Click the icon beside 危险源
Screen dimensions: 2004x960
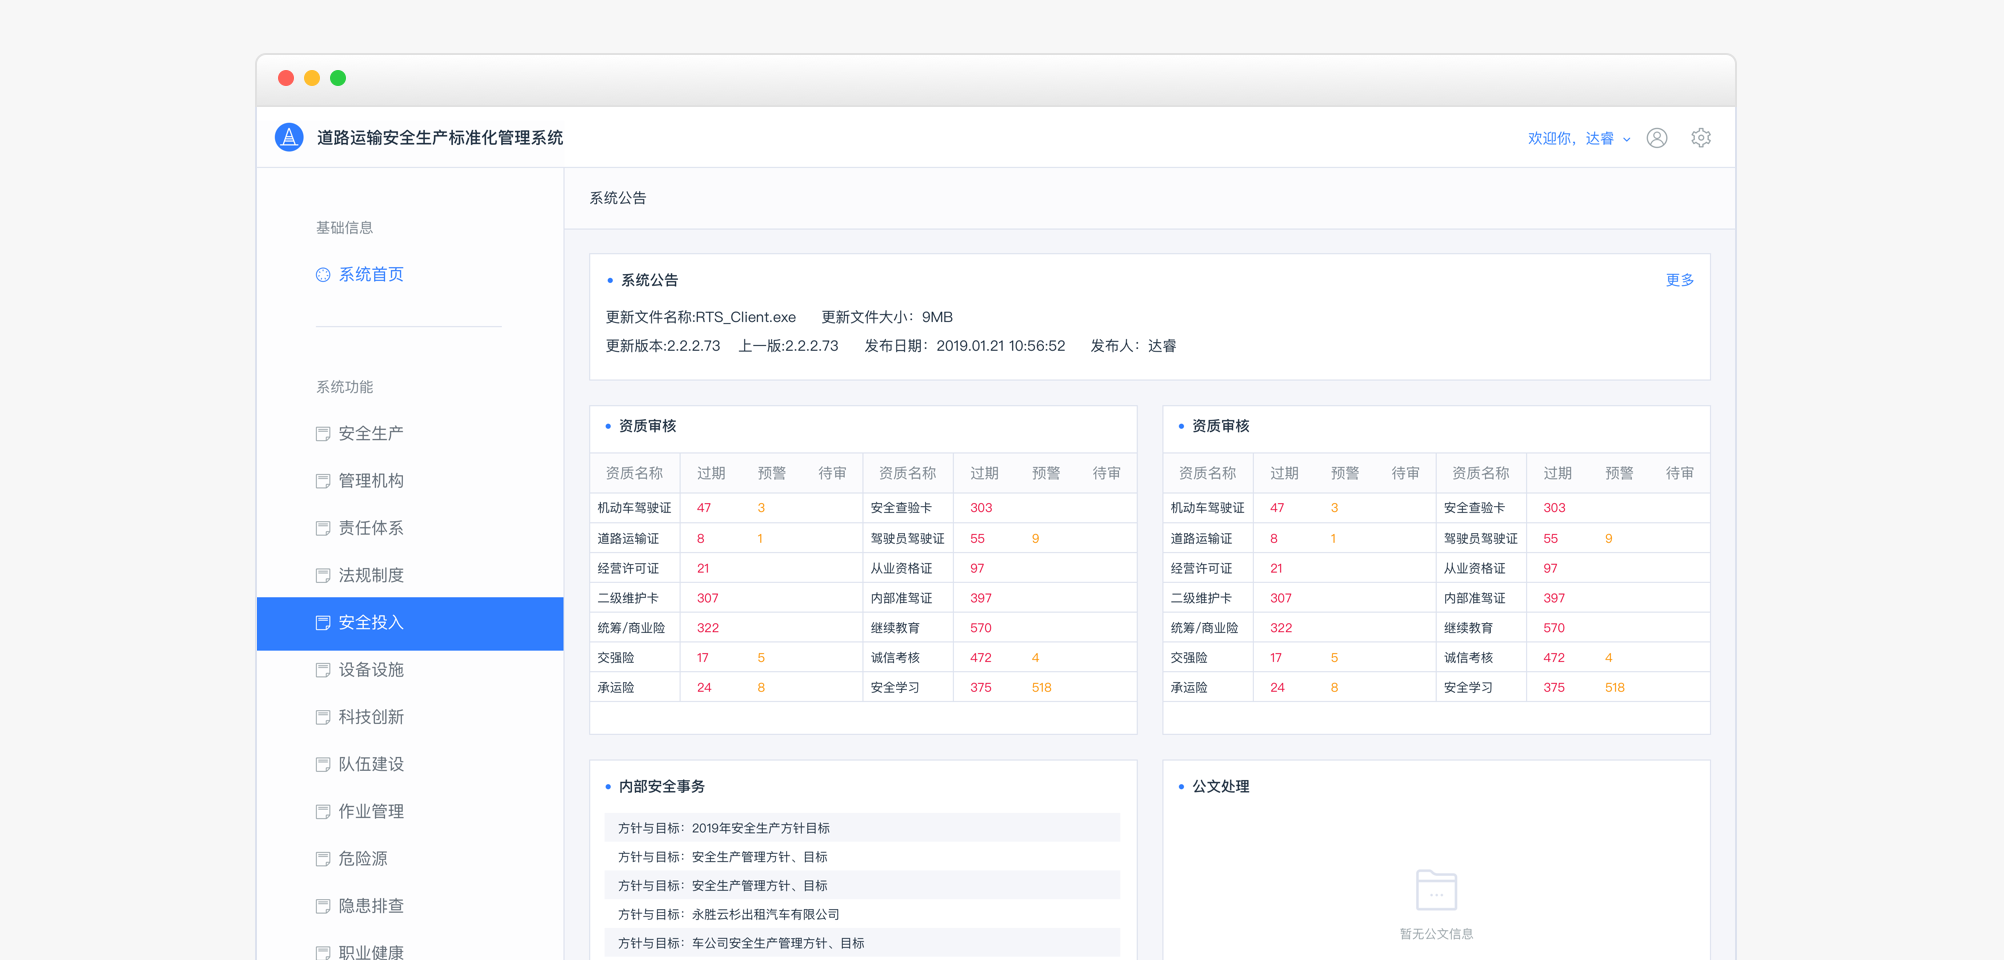[x=322, y=858]
